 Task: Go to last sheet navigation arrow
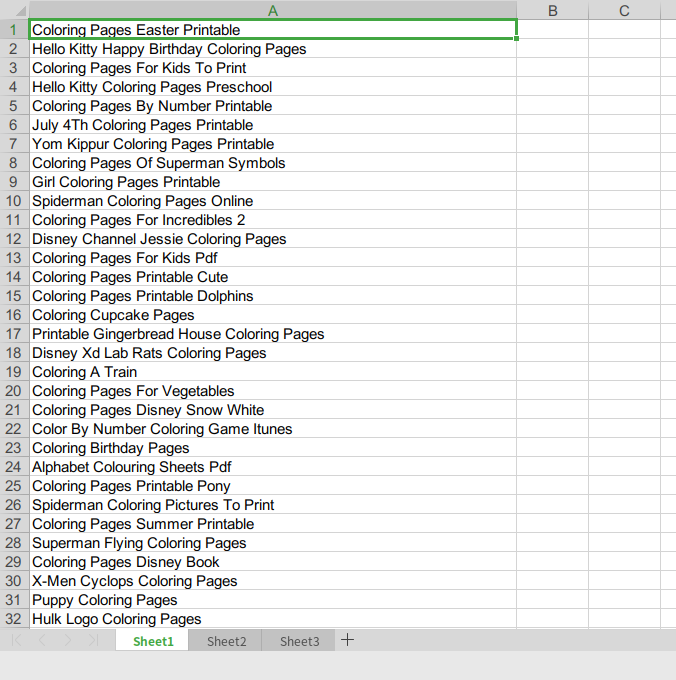[x=93, y=640]
